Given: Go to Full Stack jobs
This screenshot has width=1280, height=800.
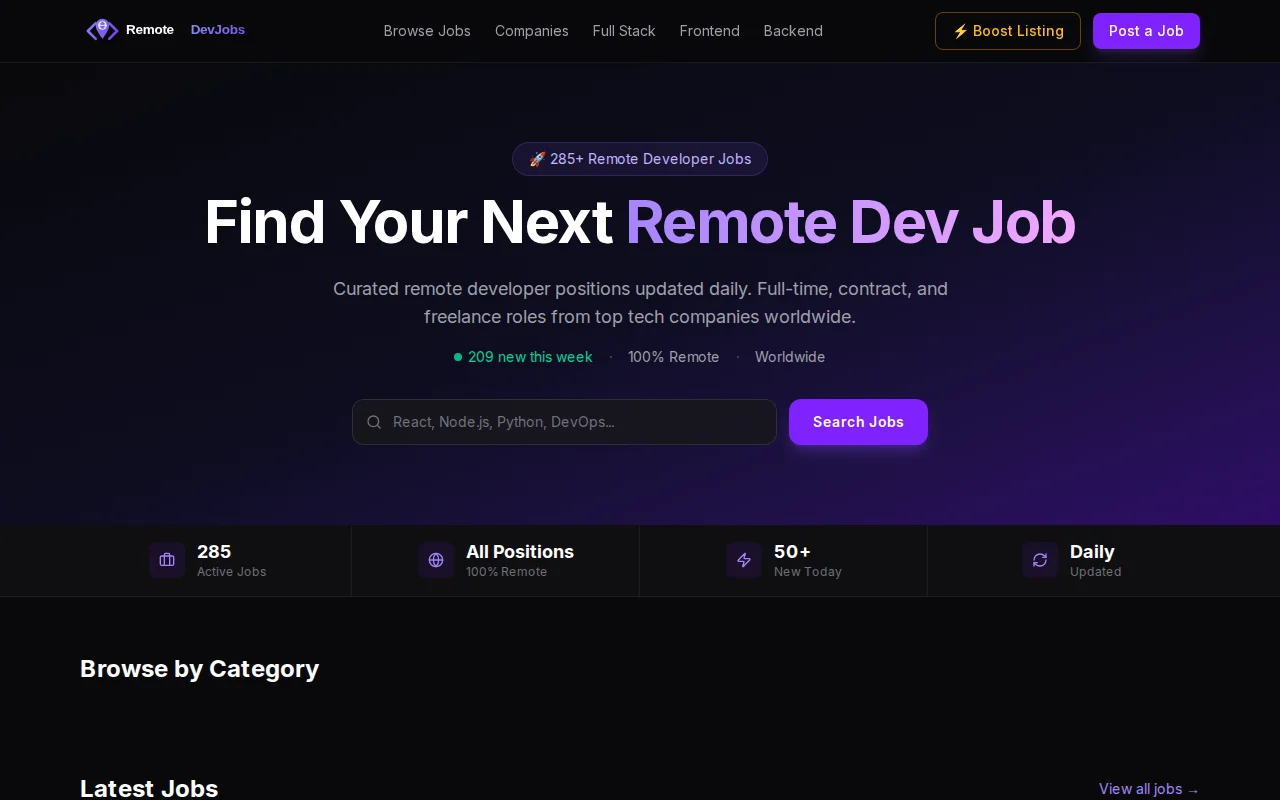Looking at the screenshot, I should coord(624,31).
